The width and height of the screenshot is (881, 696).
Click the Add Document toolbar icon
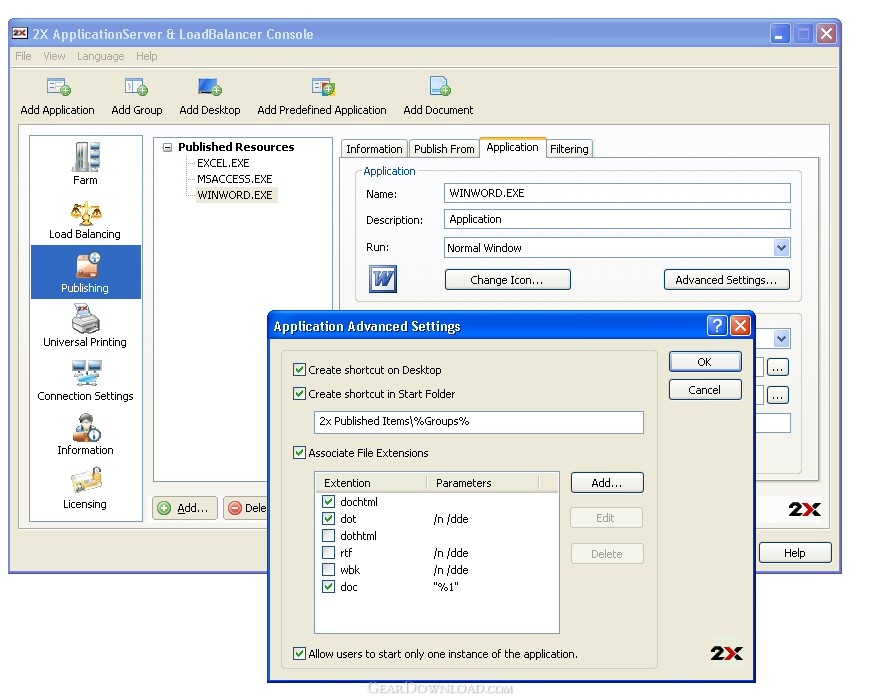(439, 86)
